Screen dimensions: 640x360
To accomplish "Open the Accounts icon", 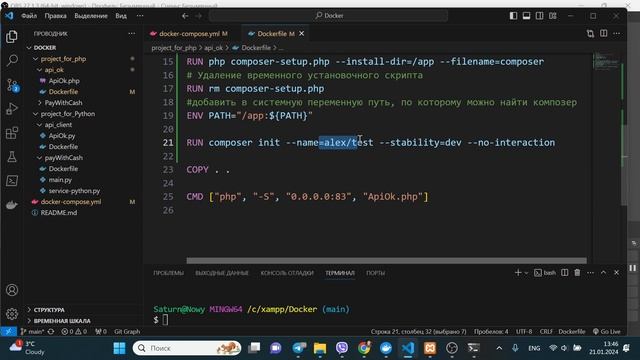I will click(12, 290).
